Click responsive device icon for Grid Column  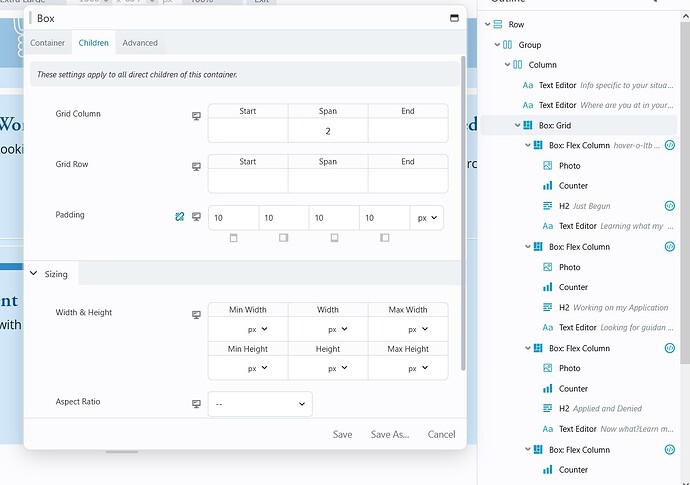197,117
